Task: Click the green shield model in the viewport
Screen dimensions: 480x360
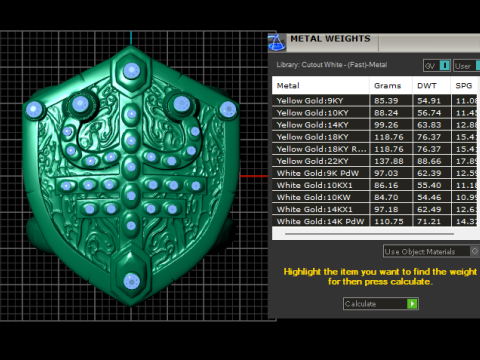Action: [132, 177]
